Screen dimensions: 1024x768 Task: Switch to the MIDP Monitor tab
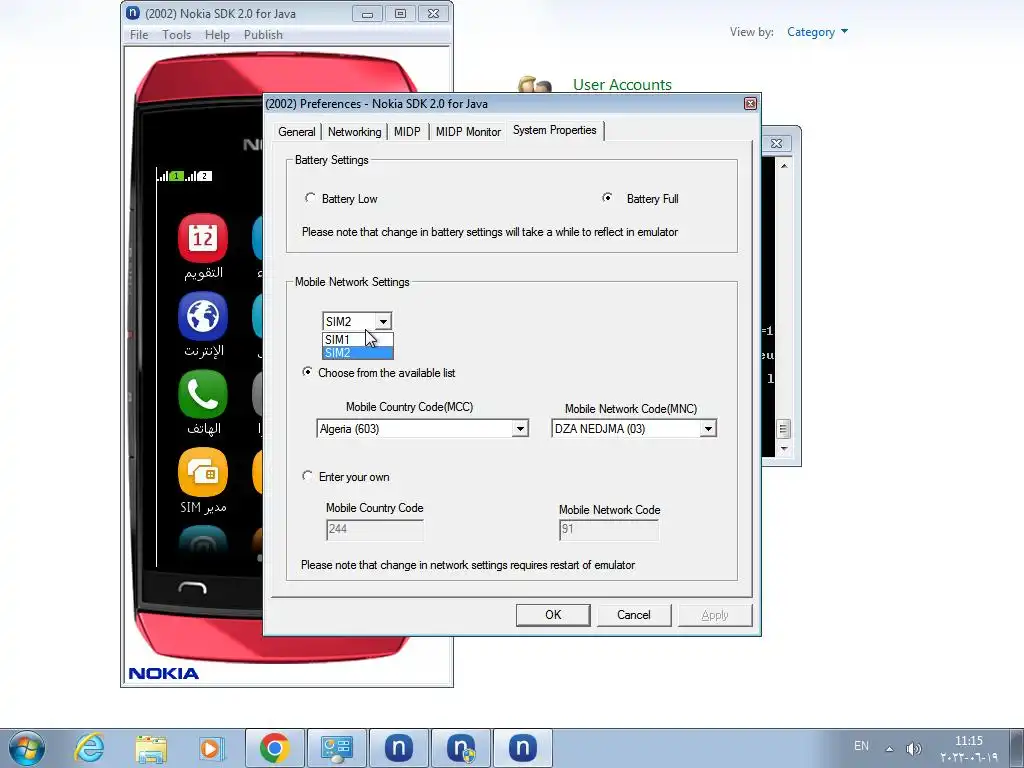click(468, 132)
